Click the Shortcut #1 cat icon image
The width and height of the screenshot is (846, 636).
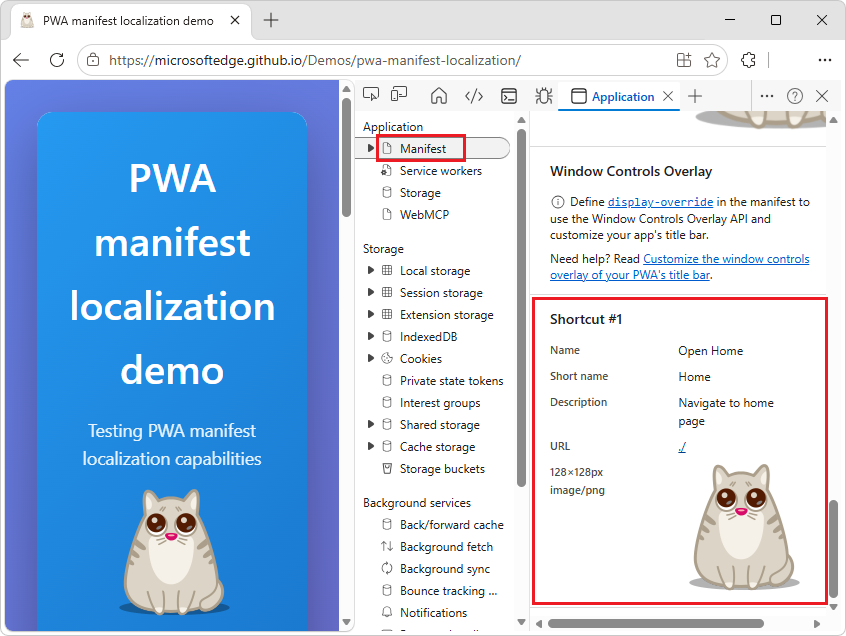[744, 526]
